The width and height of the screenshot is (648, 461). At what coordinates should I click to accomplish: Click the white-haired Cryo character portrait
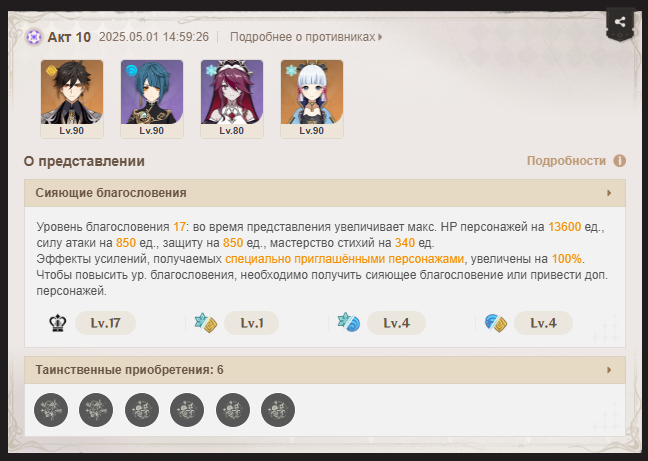[312, 99]
